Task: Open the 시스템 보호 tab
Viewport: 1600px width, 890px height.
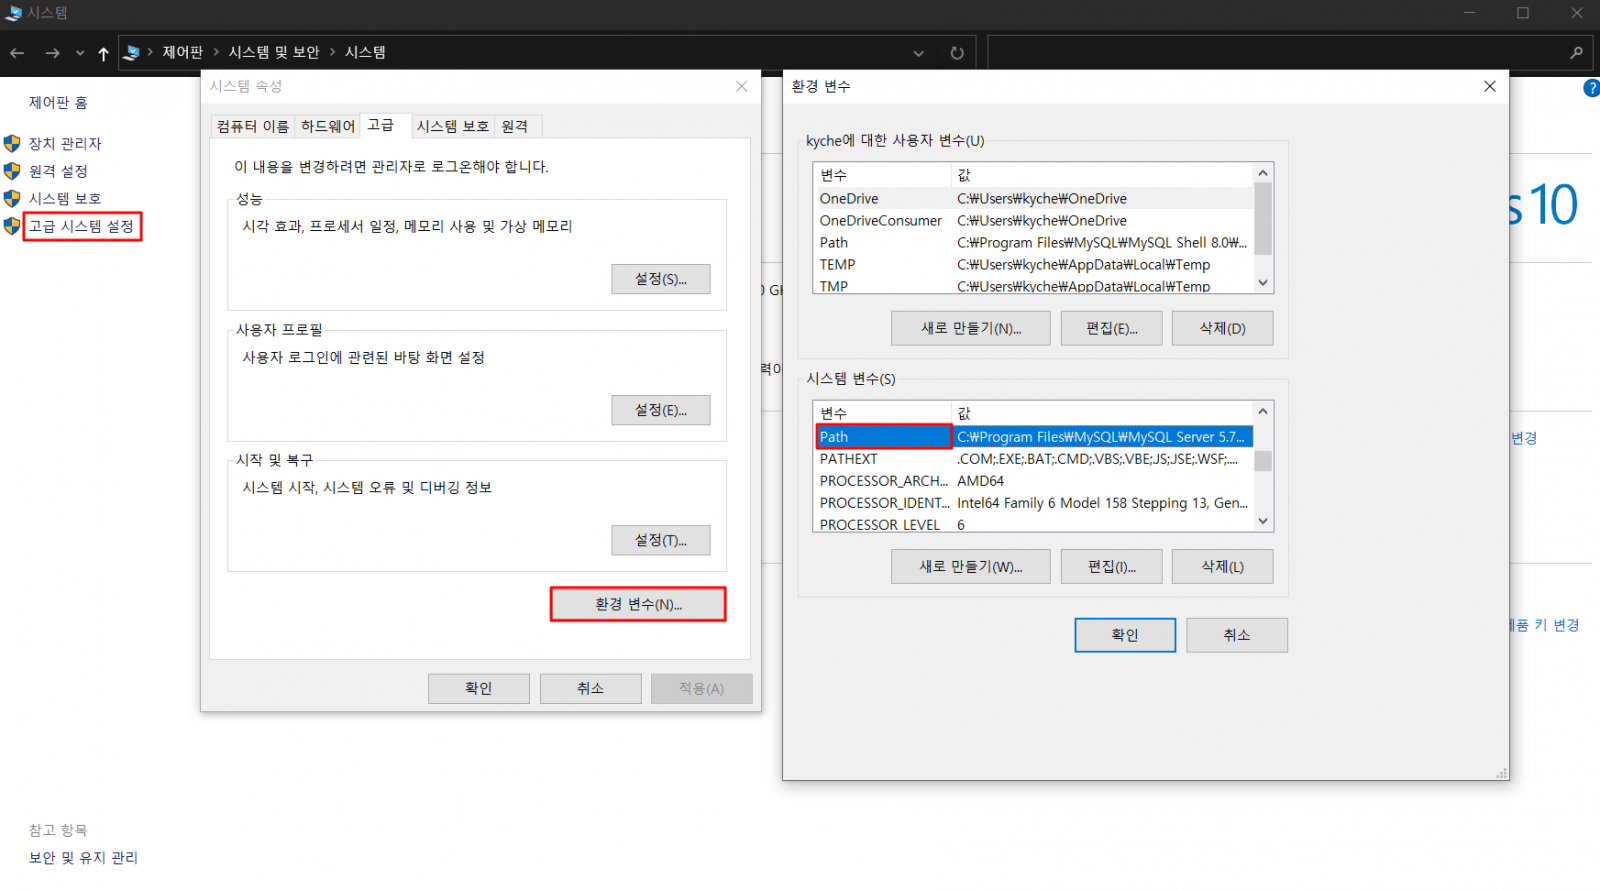Action: point(452,126)
